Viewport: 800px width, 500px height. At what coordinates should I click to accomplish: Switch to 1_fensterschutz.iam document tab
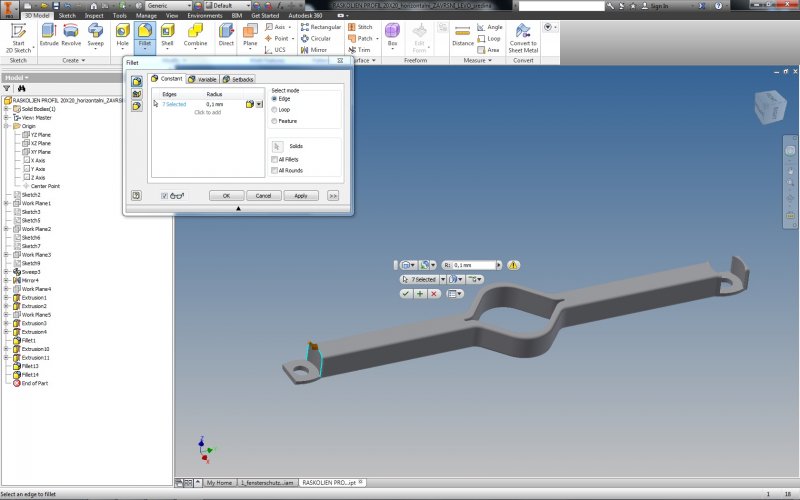267,482
